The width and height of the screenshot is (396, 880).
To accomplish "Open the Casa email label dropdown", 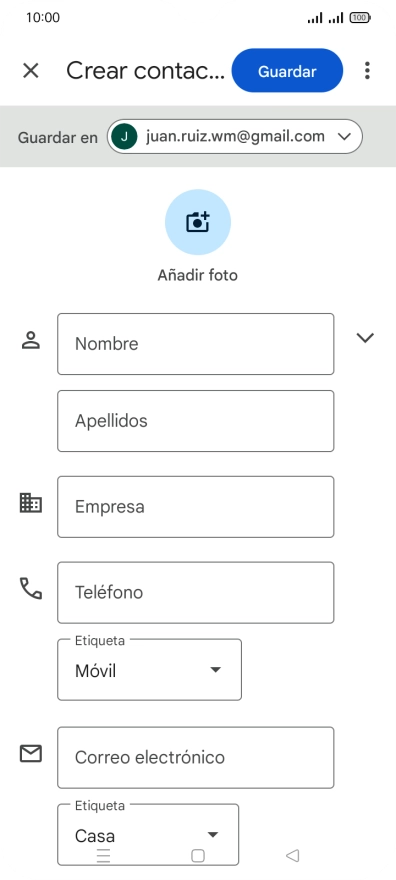I will tap(148, 835).
